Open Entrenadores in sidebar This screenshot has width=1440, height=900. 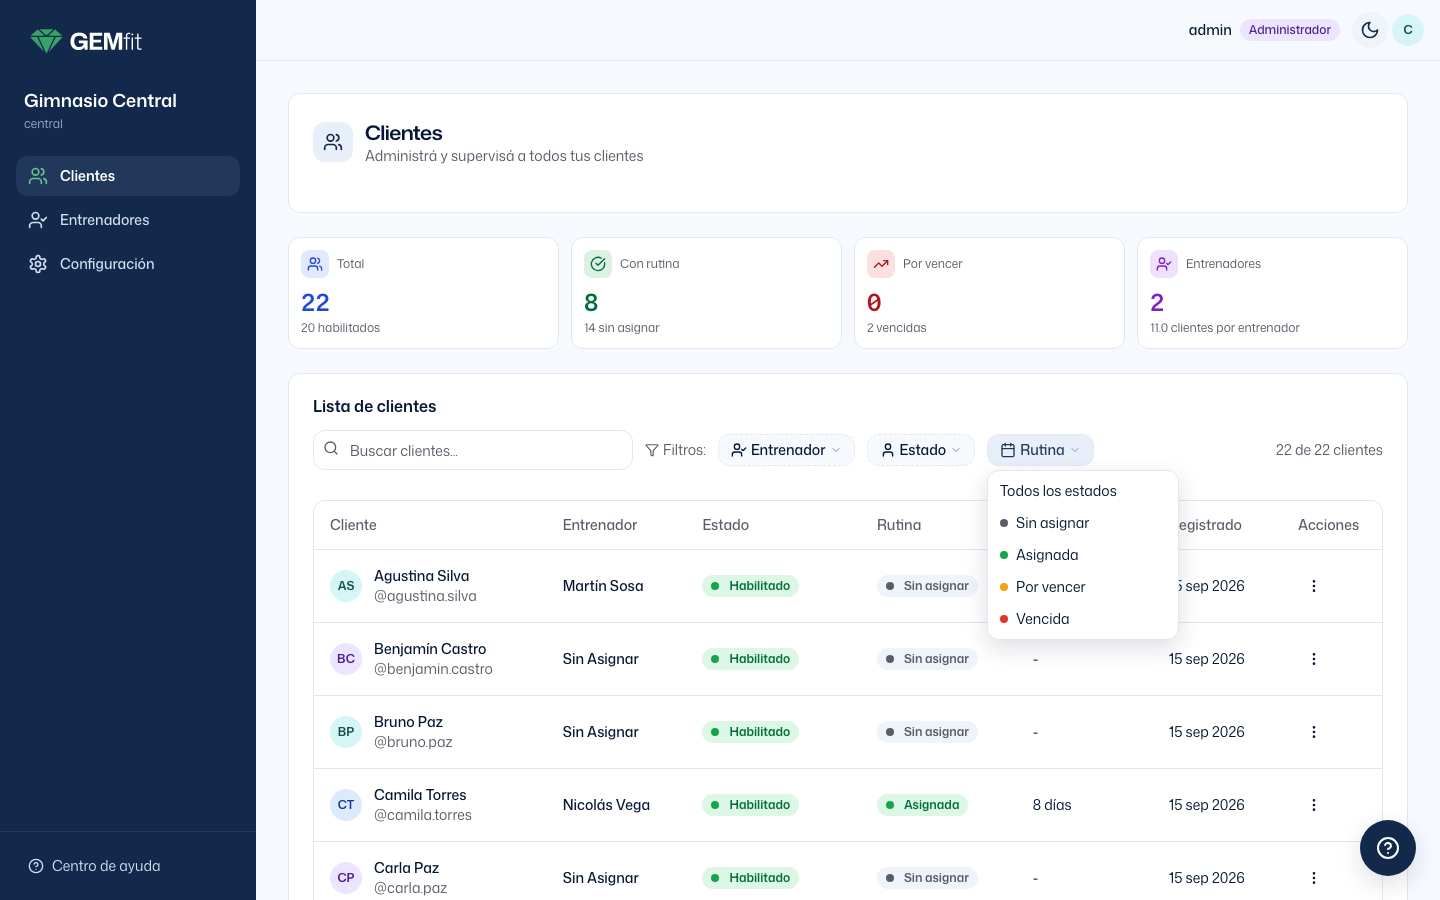pos(128,220)
